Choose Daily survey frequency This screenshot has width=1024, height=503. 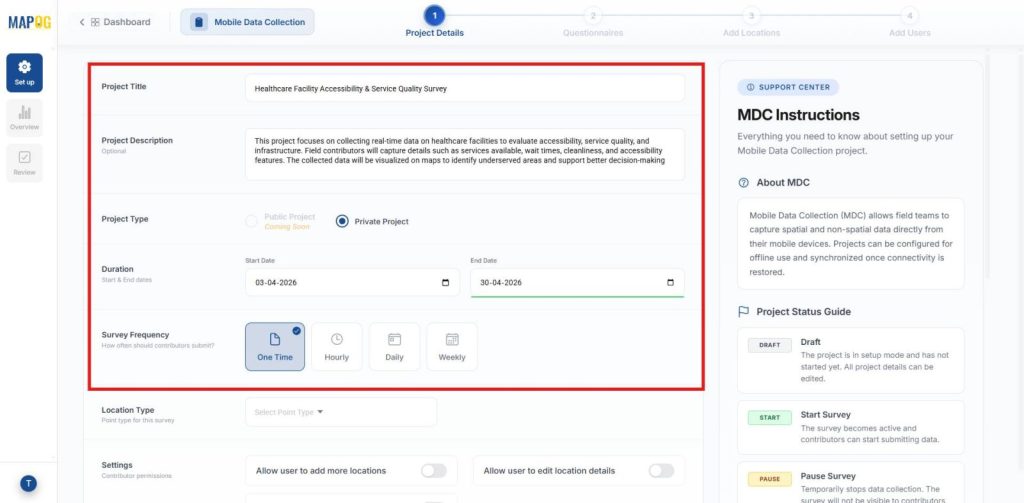pos(394,347)
